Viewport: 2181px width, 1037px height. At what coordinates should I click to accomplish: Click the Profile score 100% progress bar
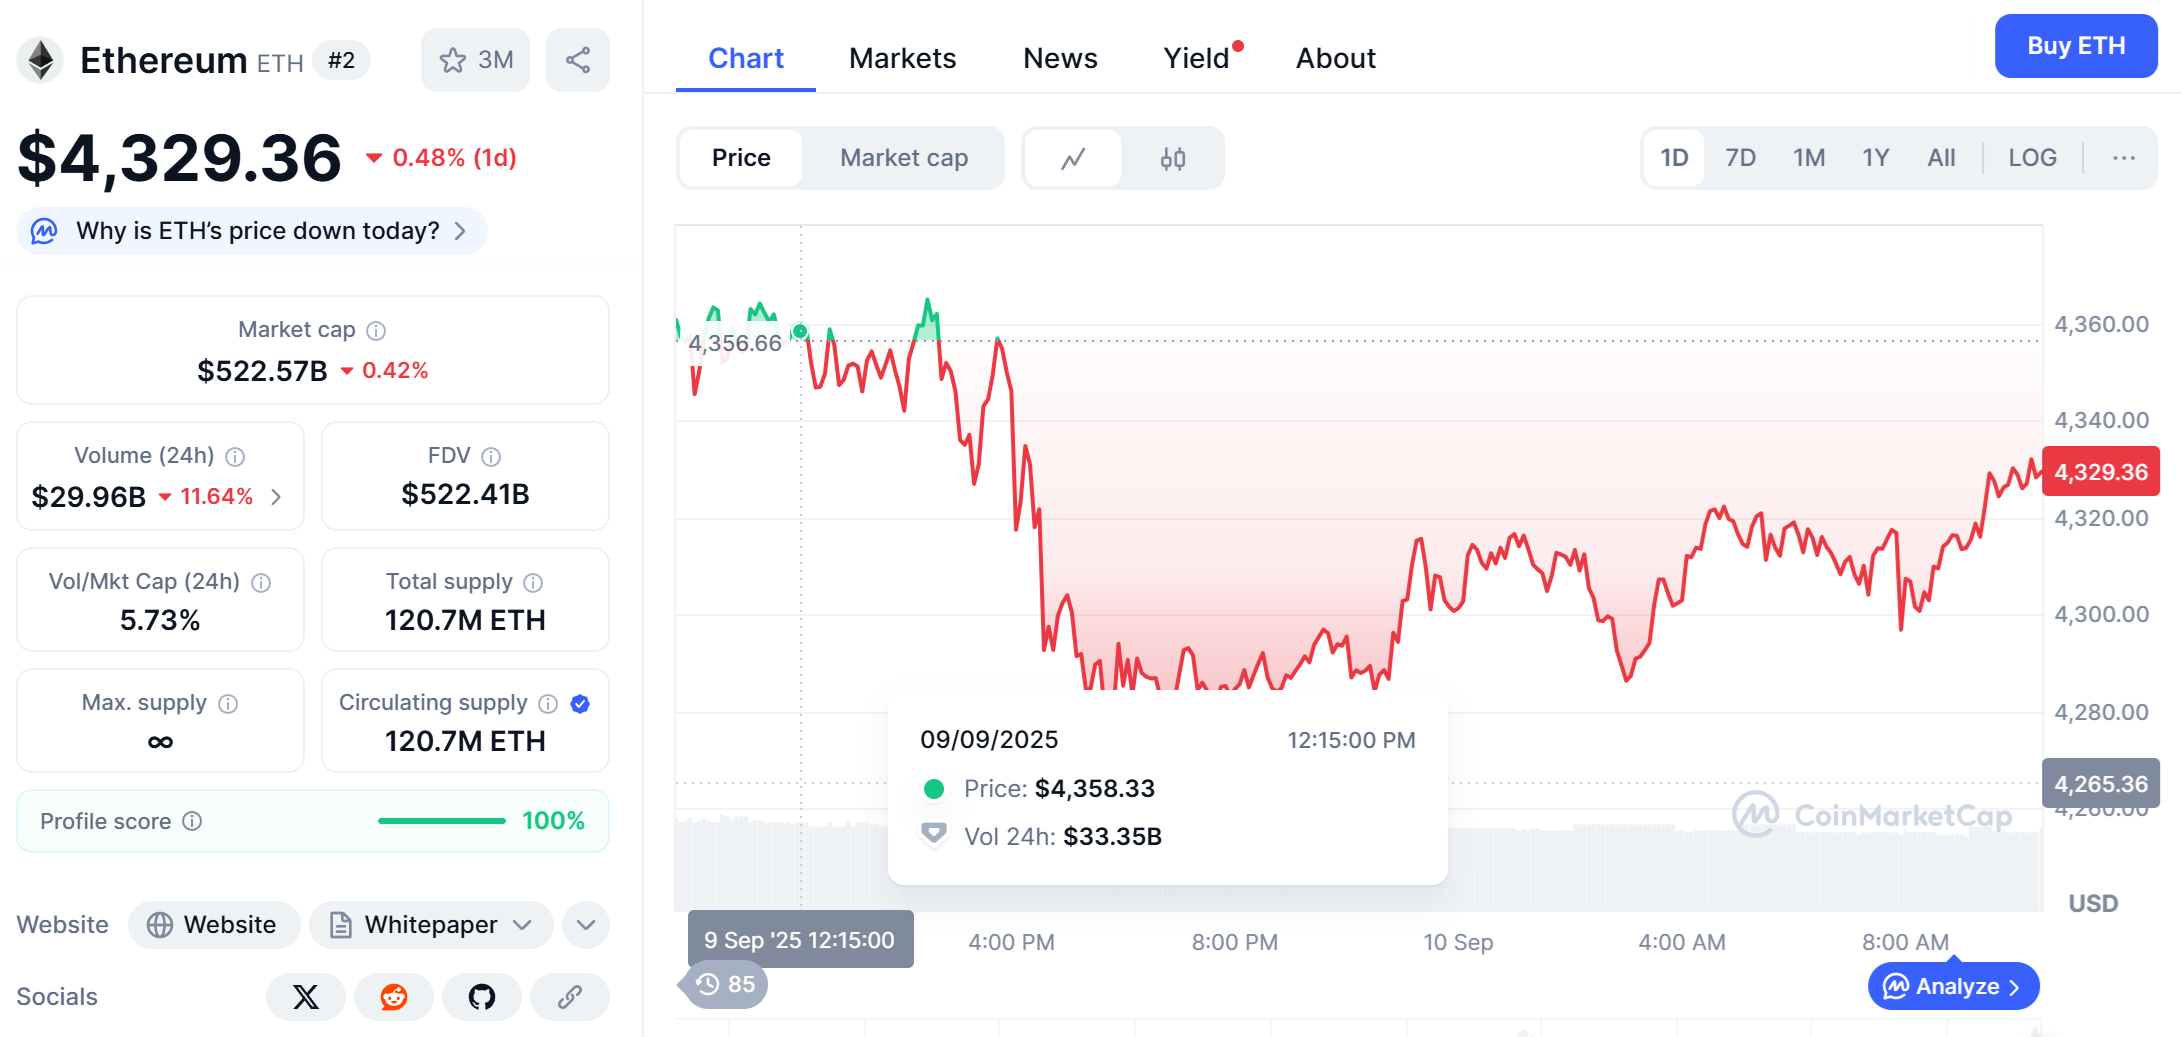(442, 821)
